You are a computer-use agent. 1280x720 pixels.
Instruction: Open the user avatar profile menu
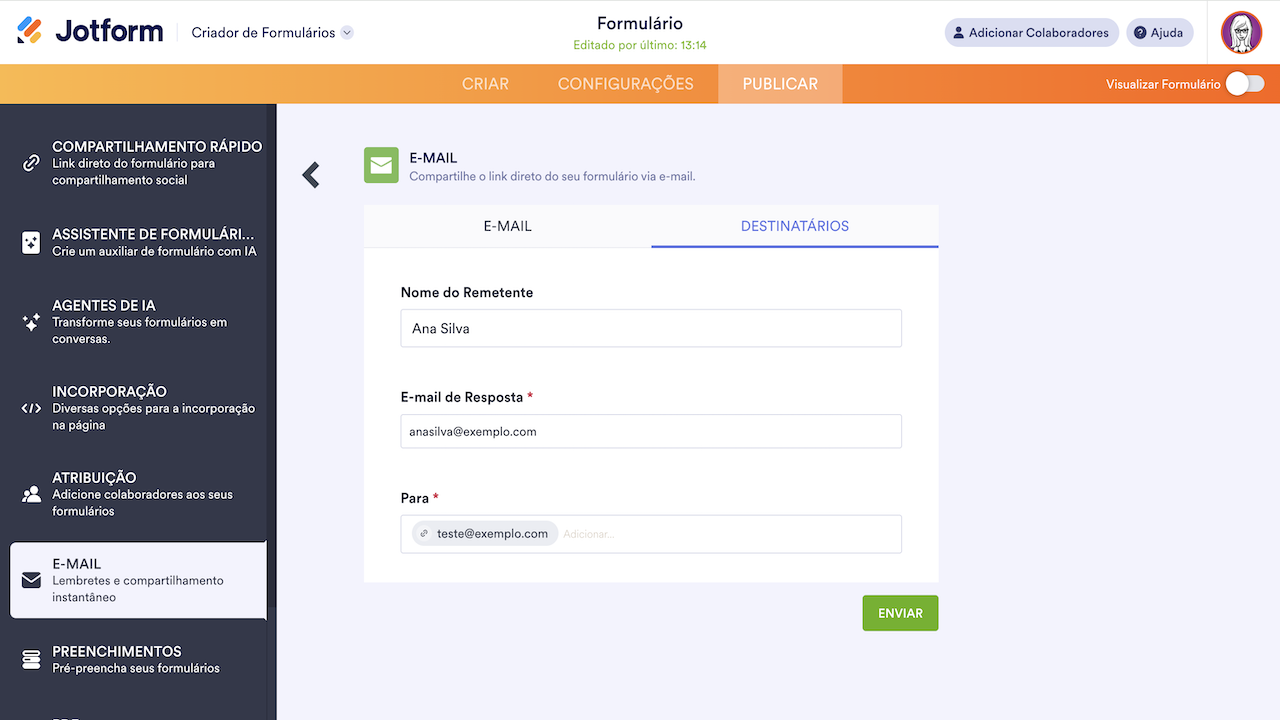[1241, 33]
